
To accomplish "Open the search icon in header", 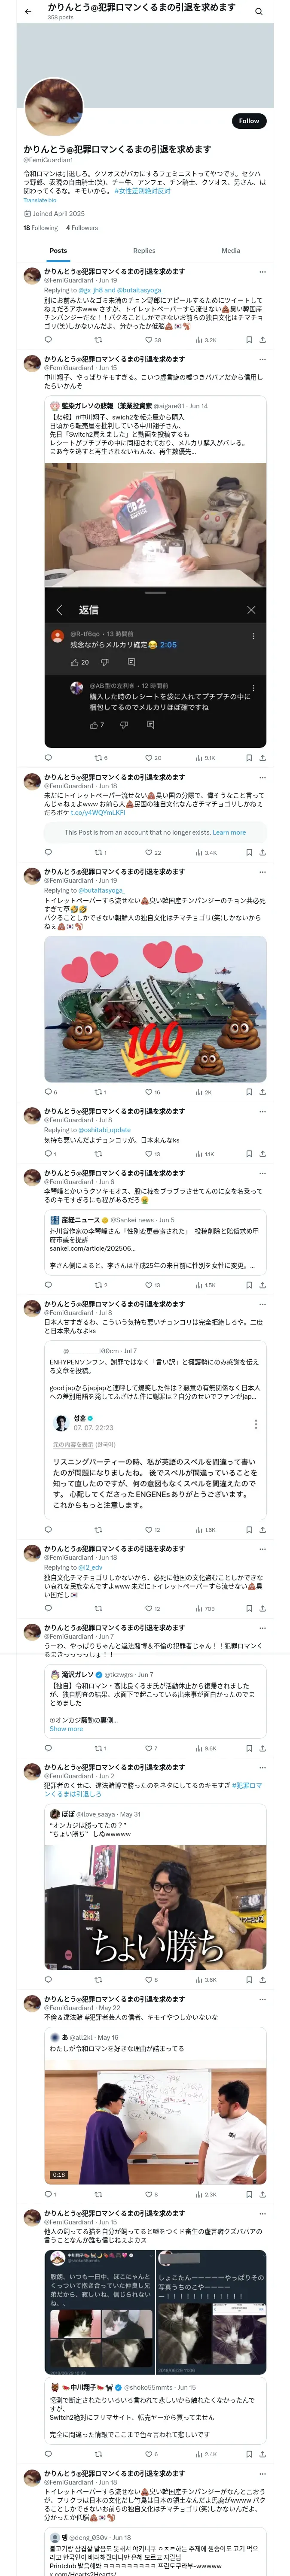I will [x=258, y=12].
